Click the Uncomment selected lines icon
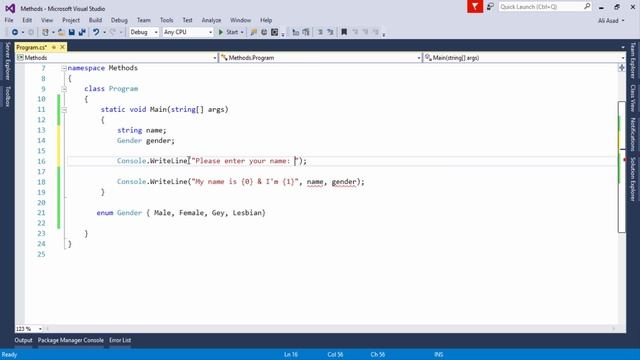This screenshot has width=640, height=360. click(330, 32)
